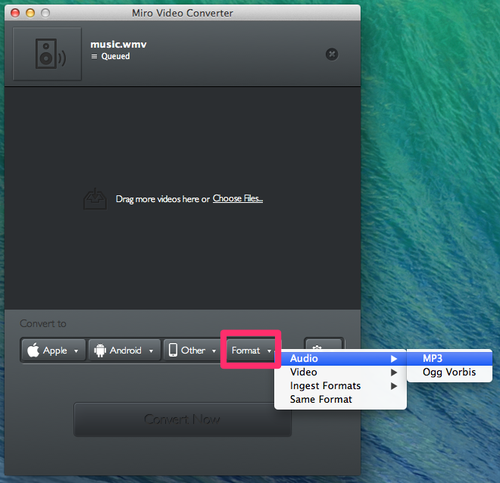Close the Miro Video Converter window
The image size is (500, 483).
(x=15, y=13)
